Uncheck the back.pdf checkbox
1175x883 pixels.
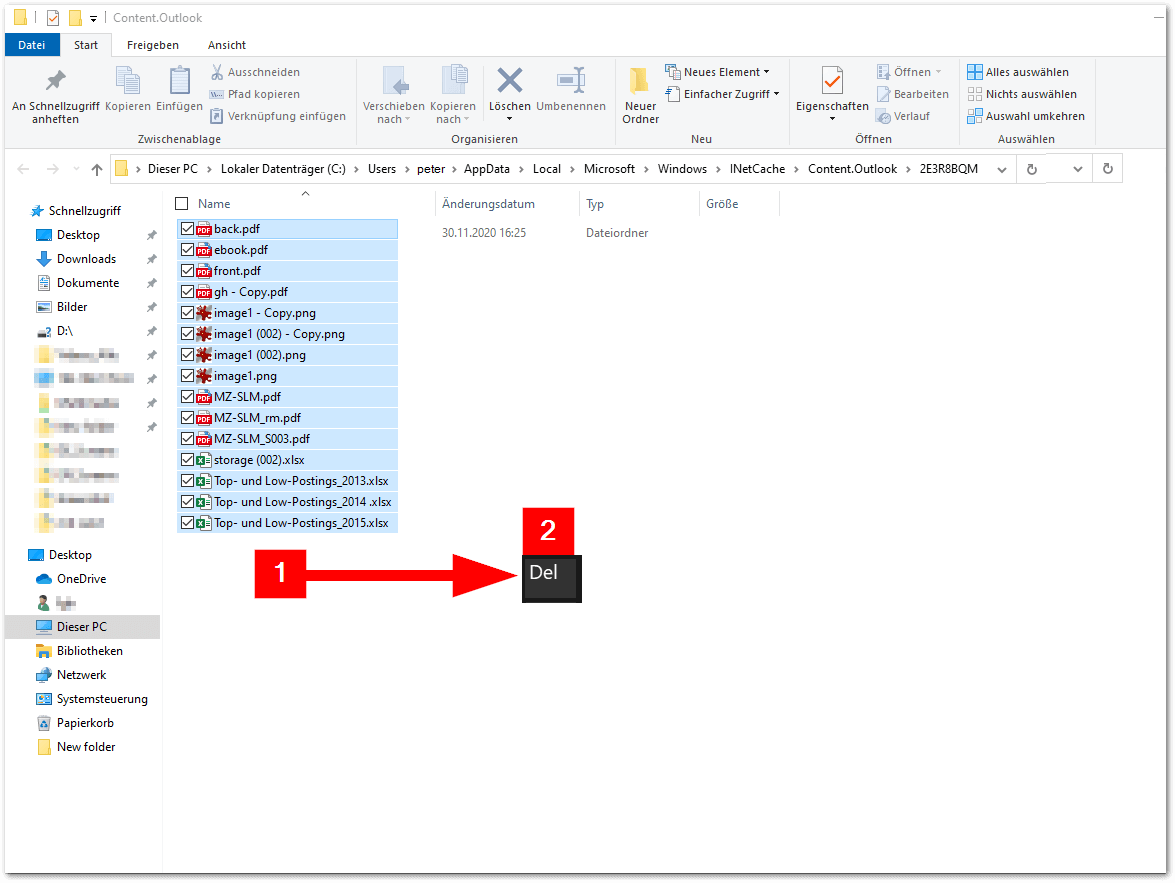point(187,229)
